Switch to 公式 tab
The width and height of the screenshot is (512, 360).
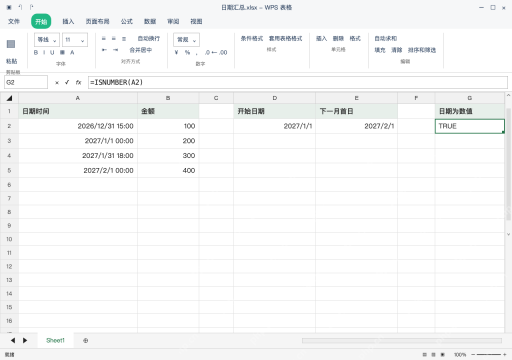click(x=127, y=21)
